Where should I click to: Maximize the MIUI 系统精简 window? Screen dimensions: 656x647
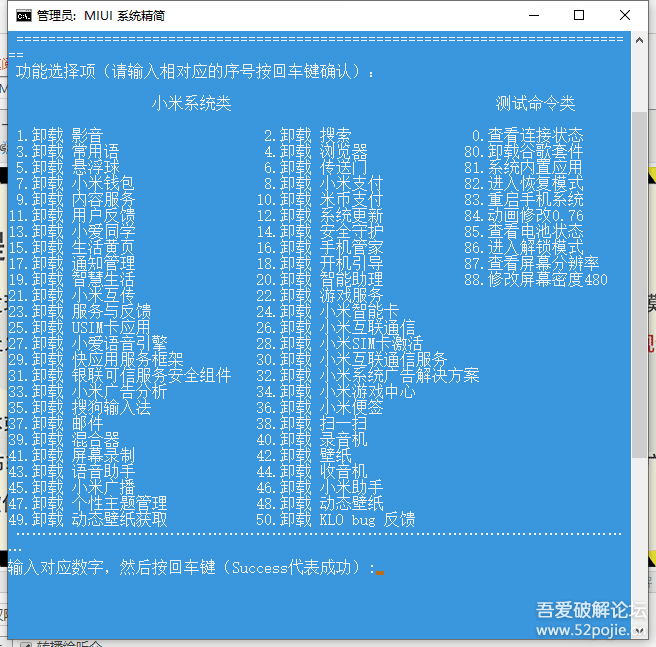coord(579,15)
